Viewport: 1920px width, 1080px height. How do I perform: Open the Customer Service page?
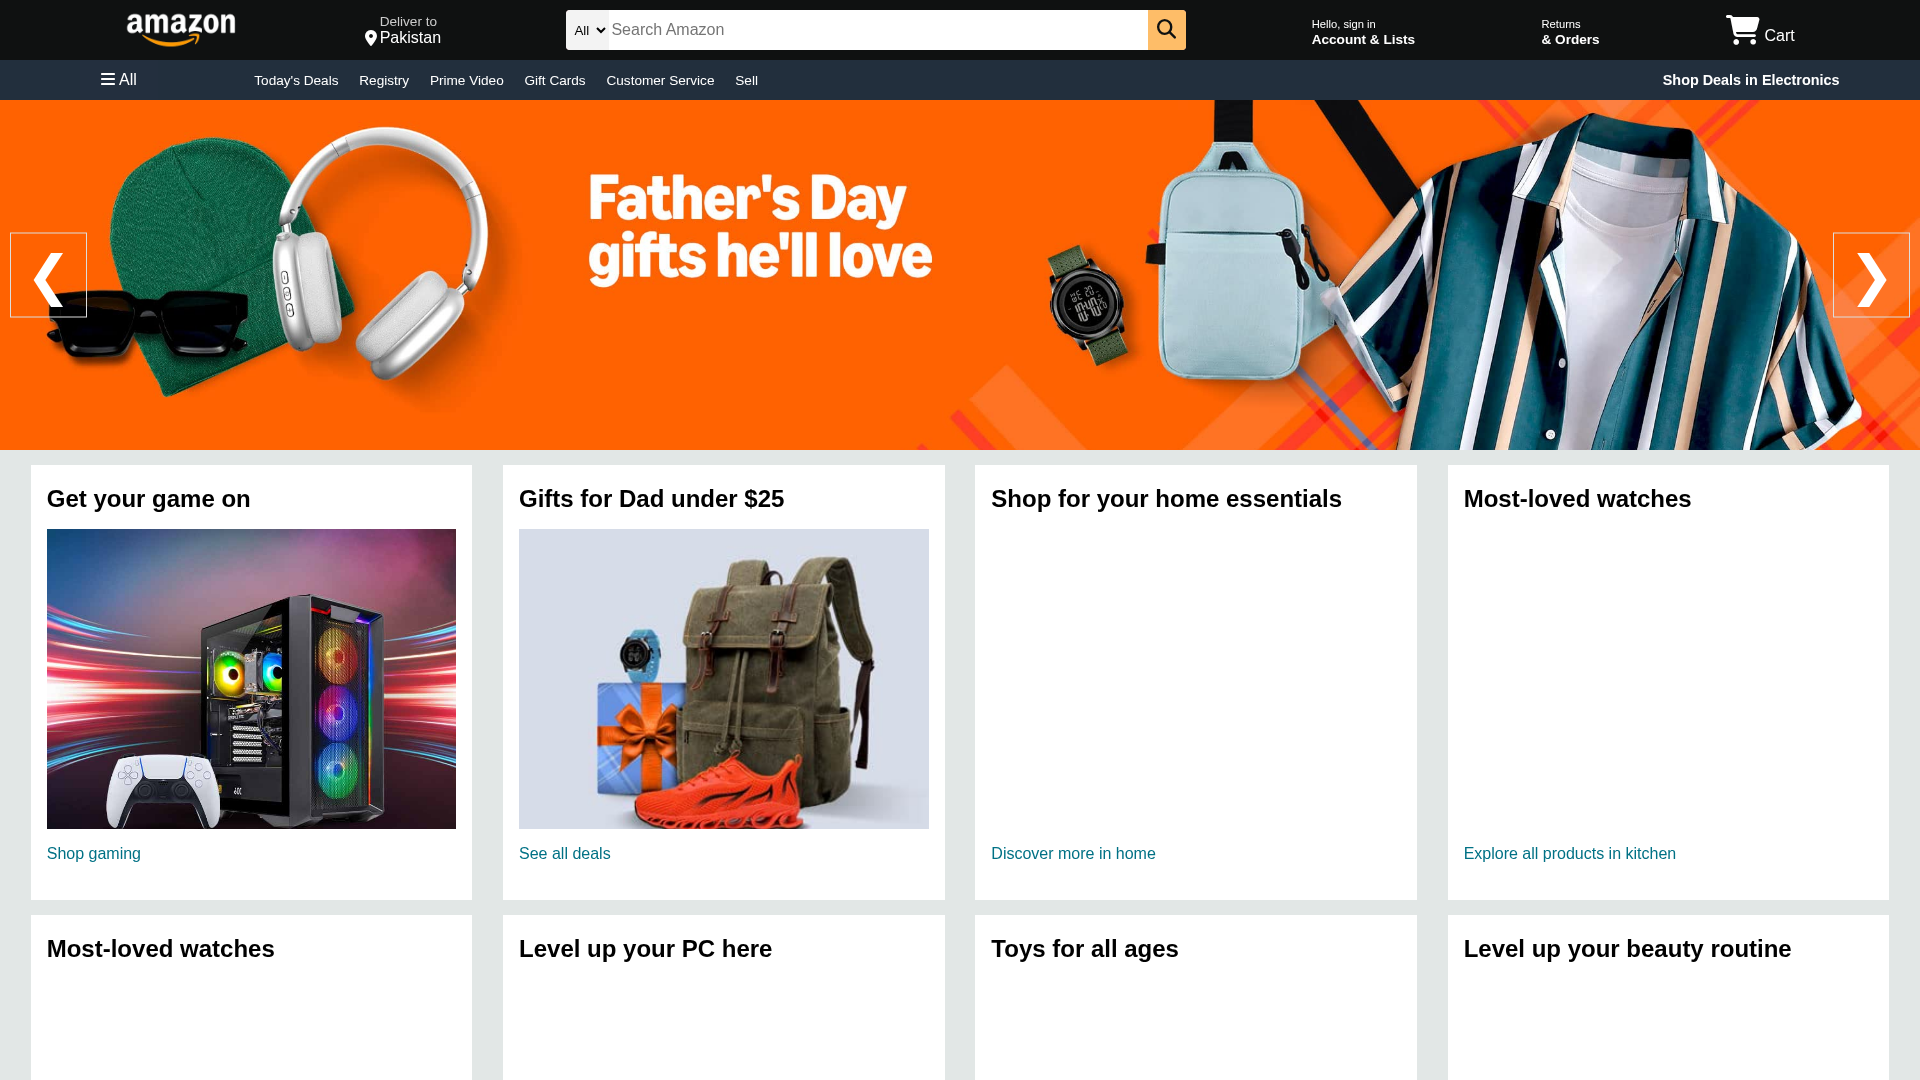[x=660, y=80]
